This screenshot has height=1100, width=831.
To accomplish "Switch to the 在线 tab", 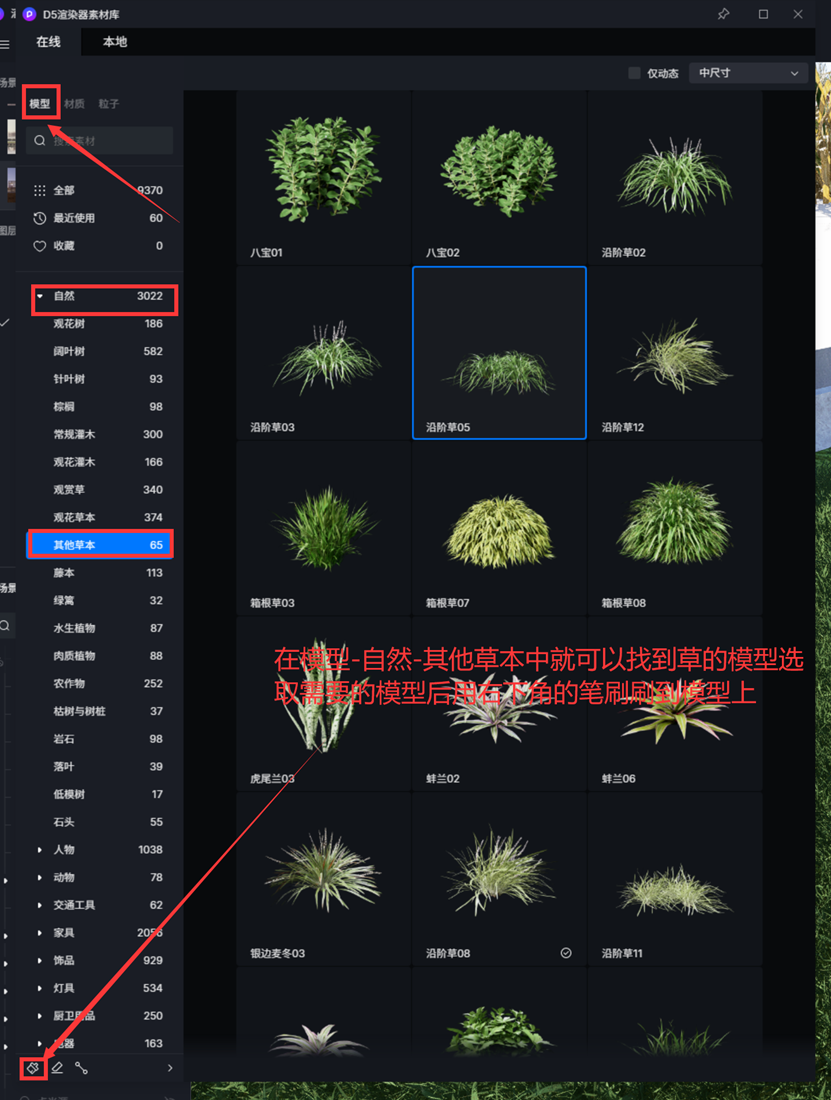I will (x=48, y=41).
